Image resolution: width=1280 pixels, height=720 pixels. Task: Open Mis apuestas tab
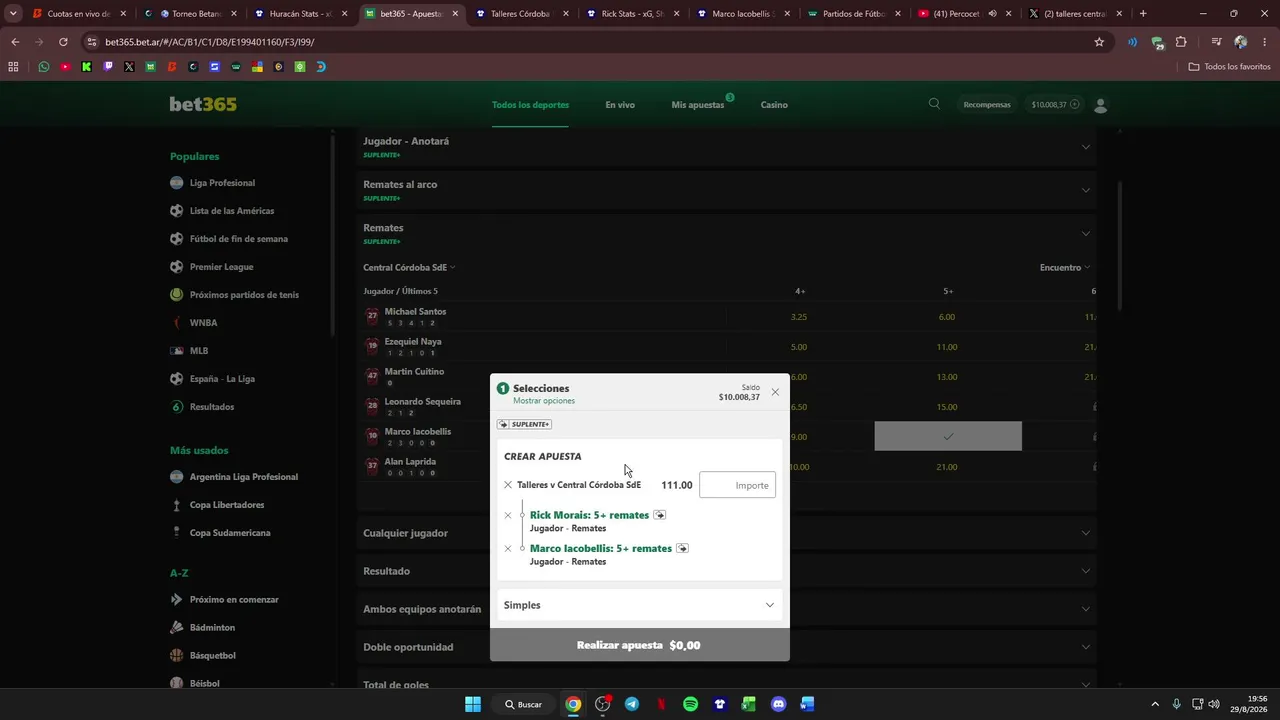pos(698,105)
